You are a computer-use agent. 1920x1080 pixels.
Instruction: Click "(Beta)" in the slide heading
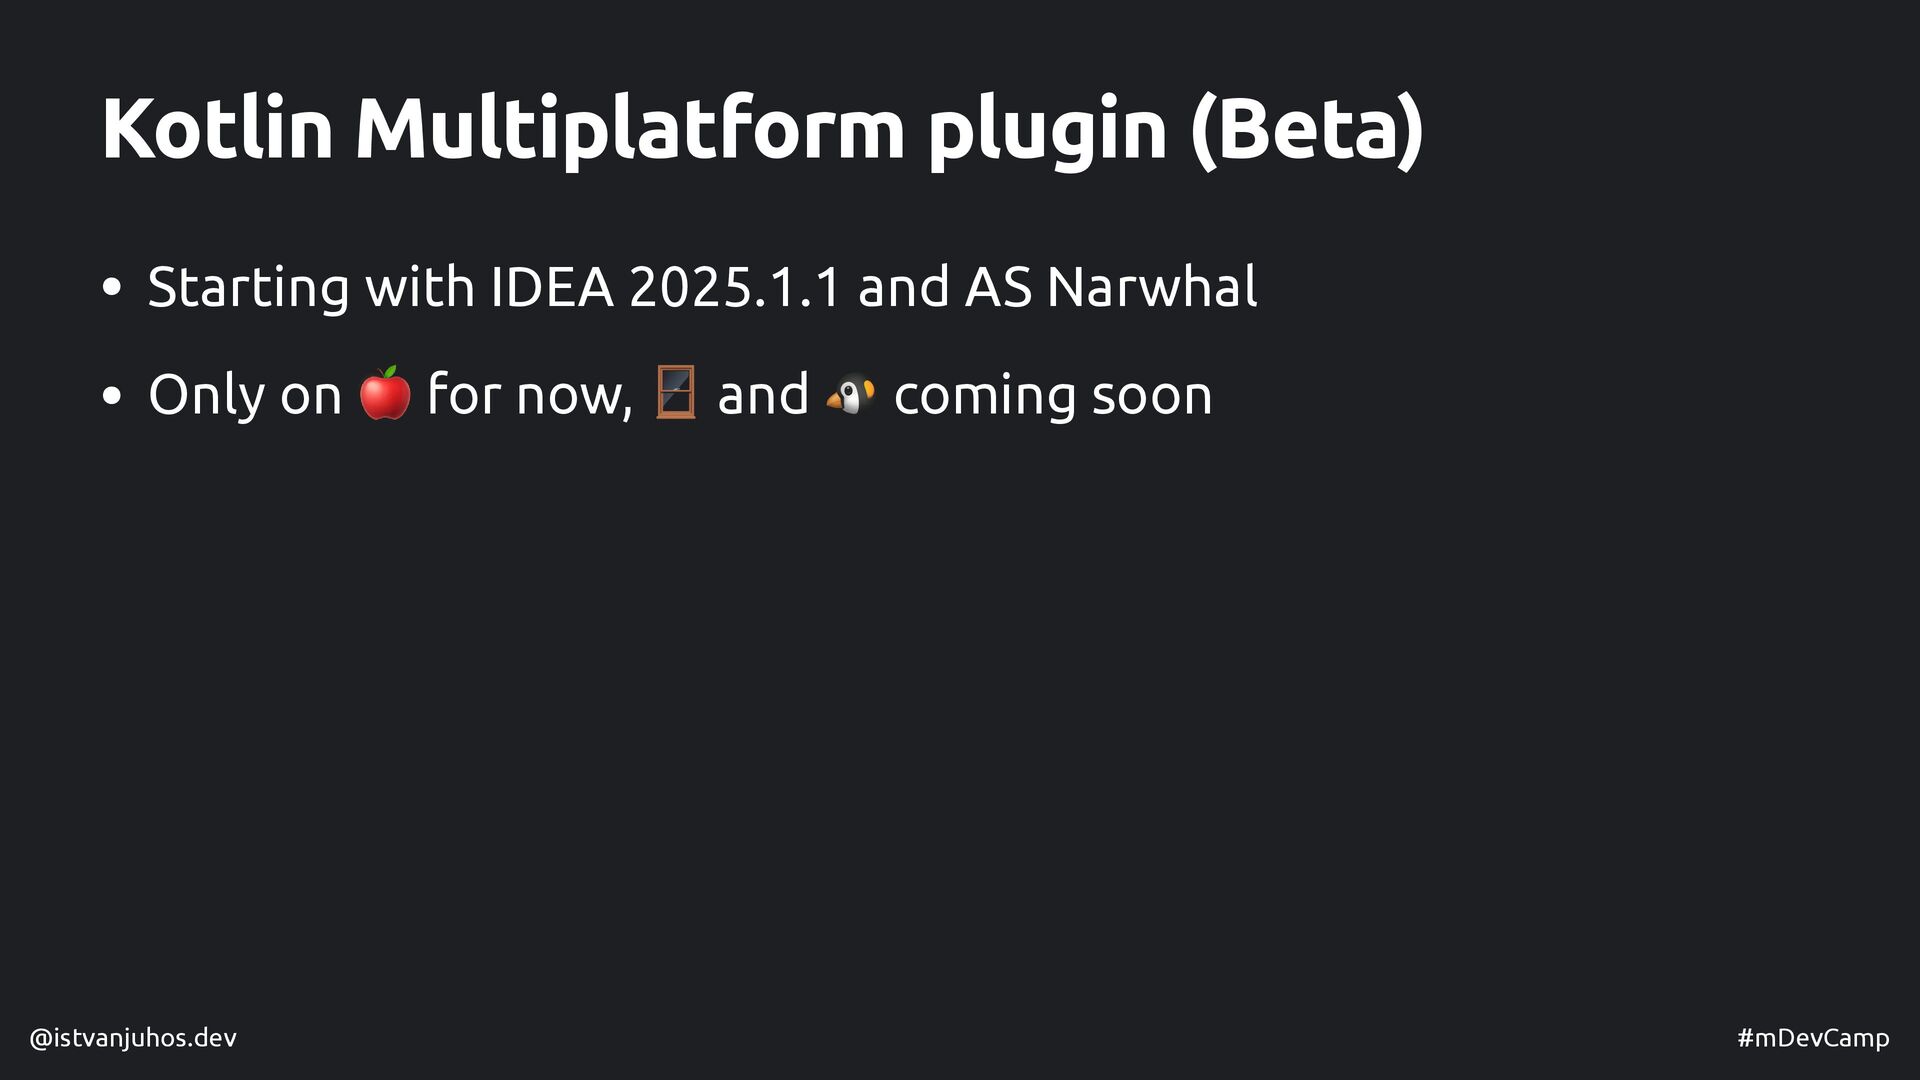[1307, 130]
